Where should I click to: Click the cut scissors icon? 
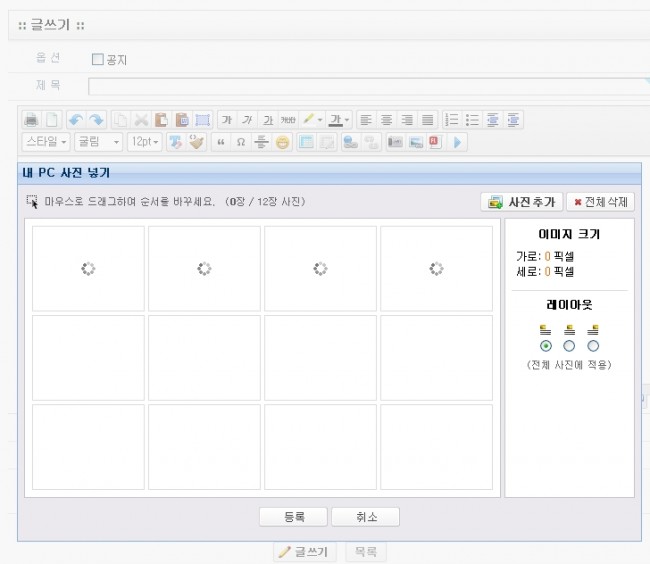click(141, 120)
